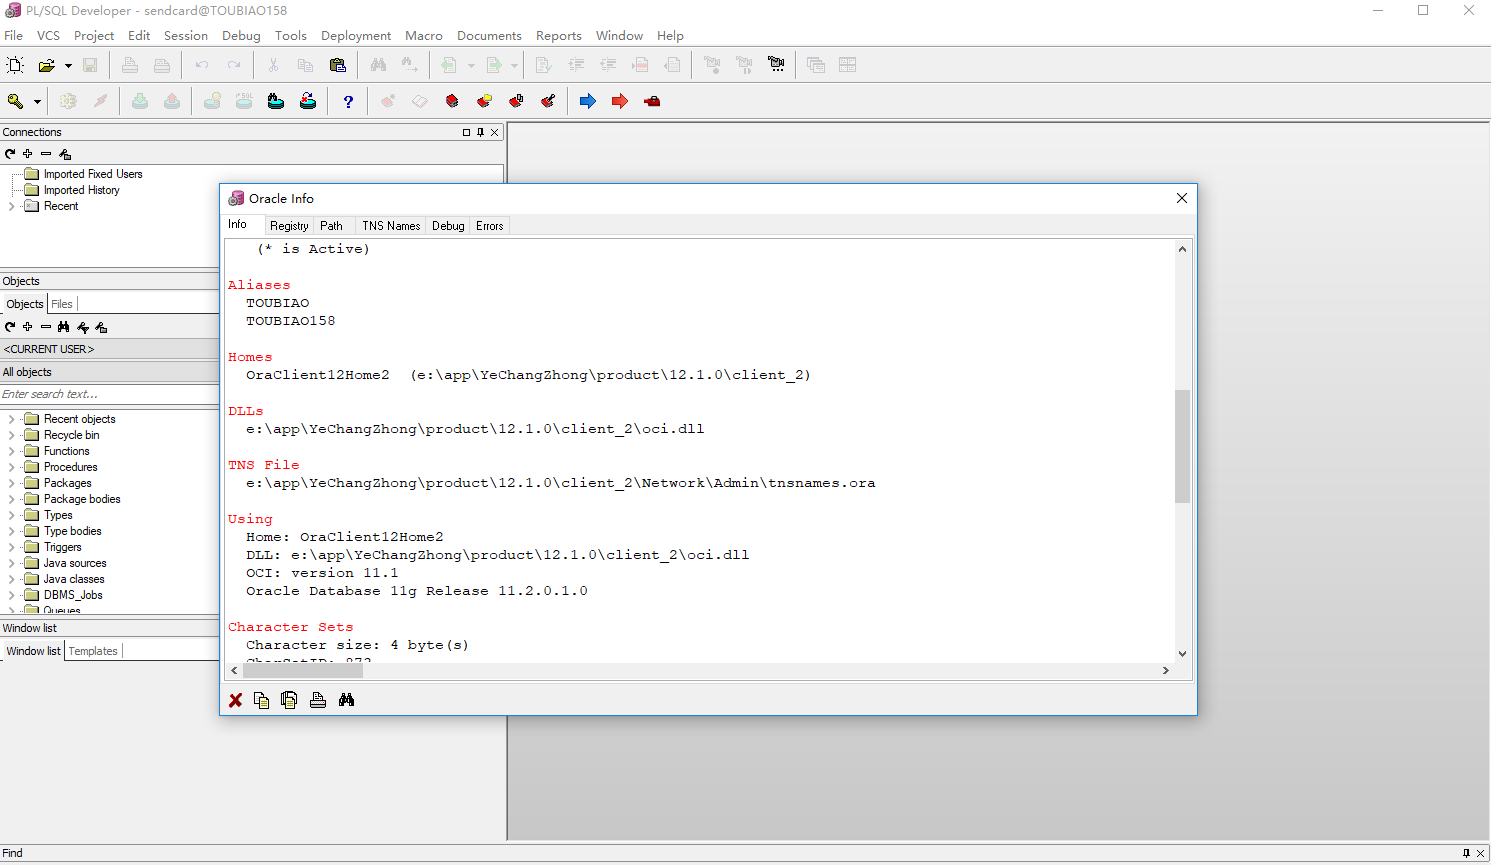Click the red book with pencil icon
This screenshot has width=1491, height=865.
coord(548,101)
